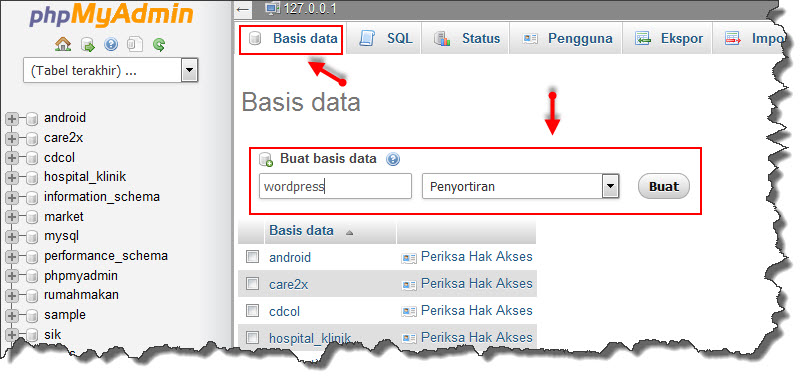Sort by the Basis data column header
Screen dimensions: 811x383
tap(302, 230)
